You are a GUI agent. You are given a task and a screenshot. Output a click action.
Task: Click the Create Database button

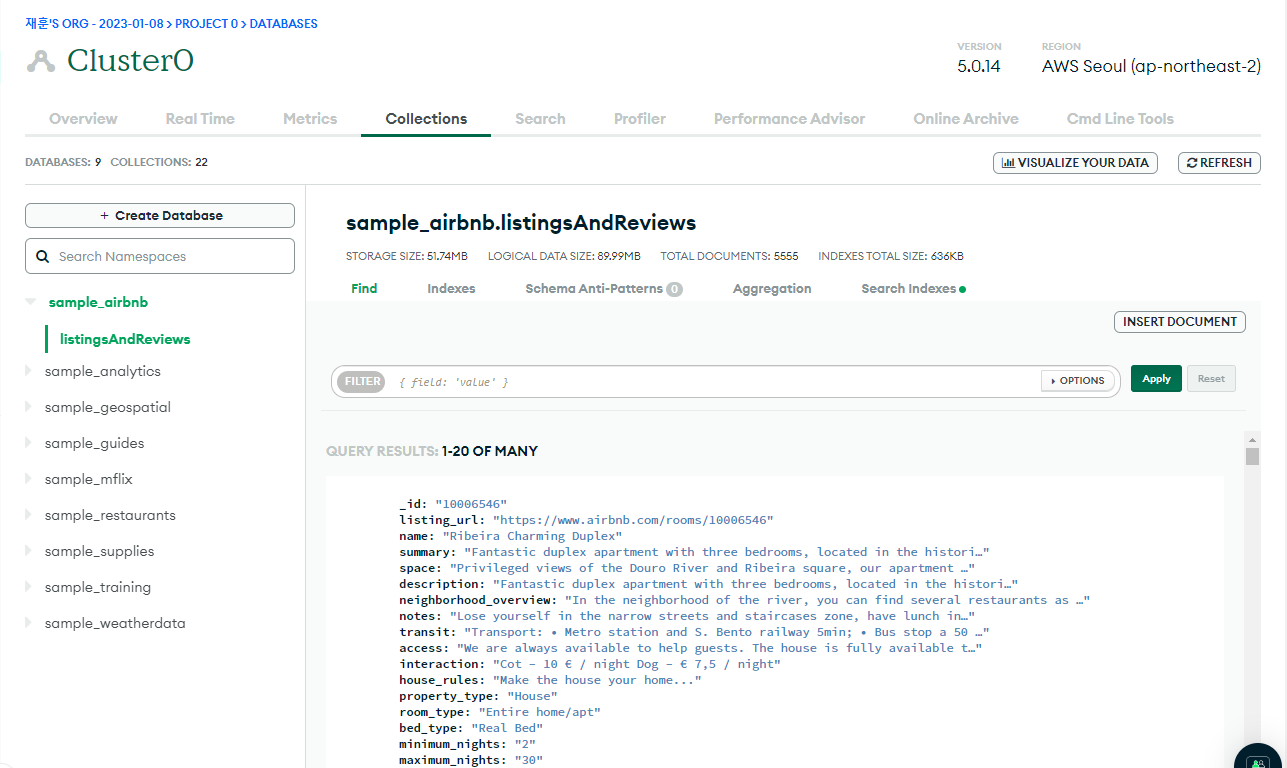click(x=160, y=215)
